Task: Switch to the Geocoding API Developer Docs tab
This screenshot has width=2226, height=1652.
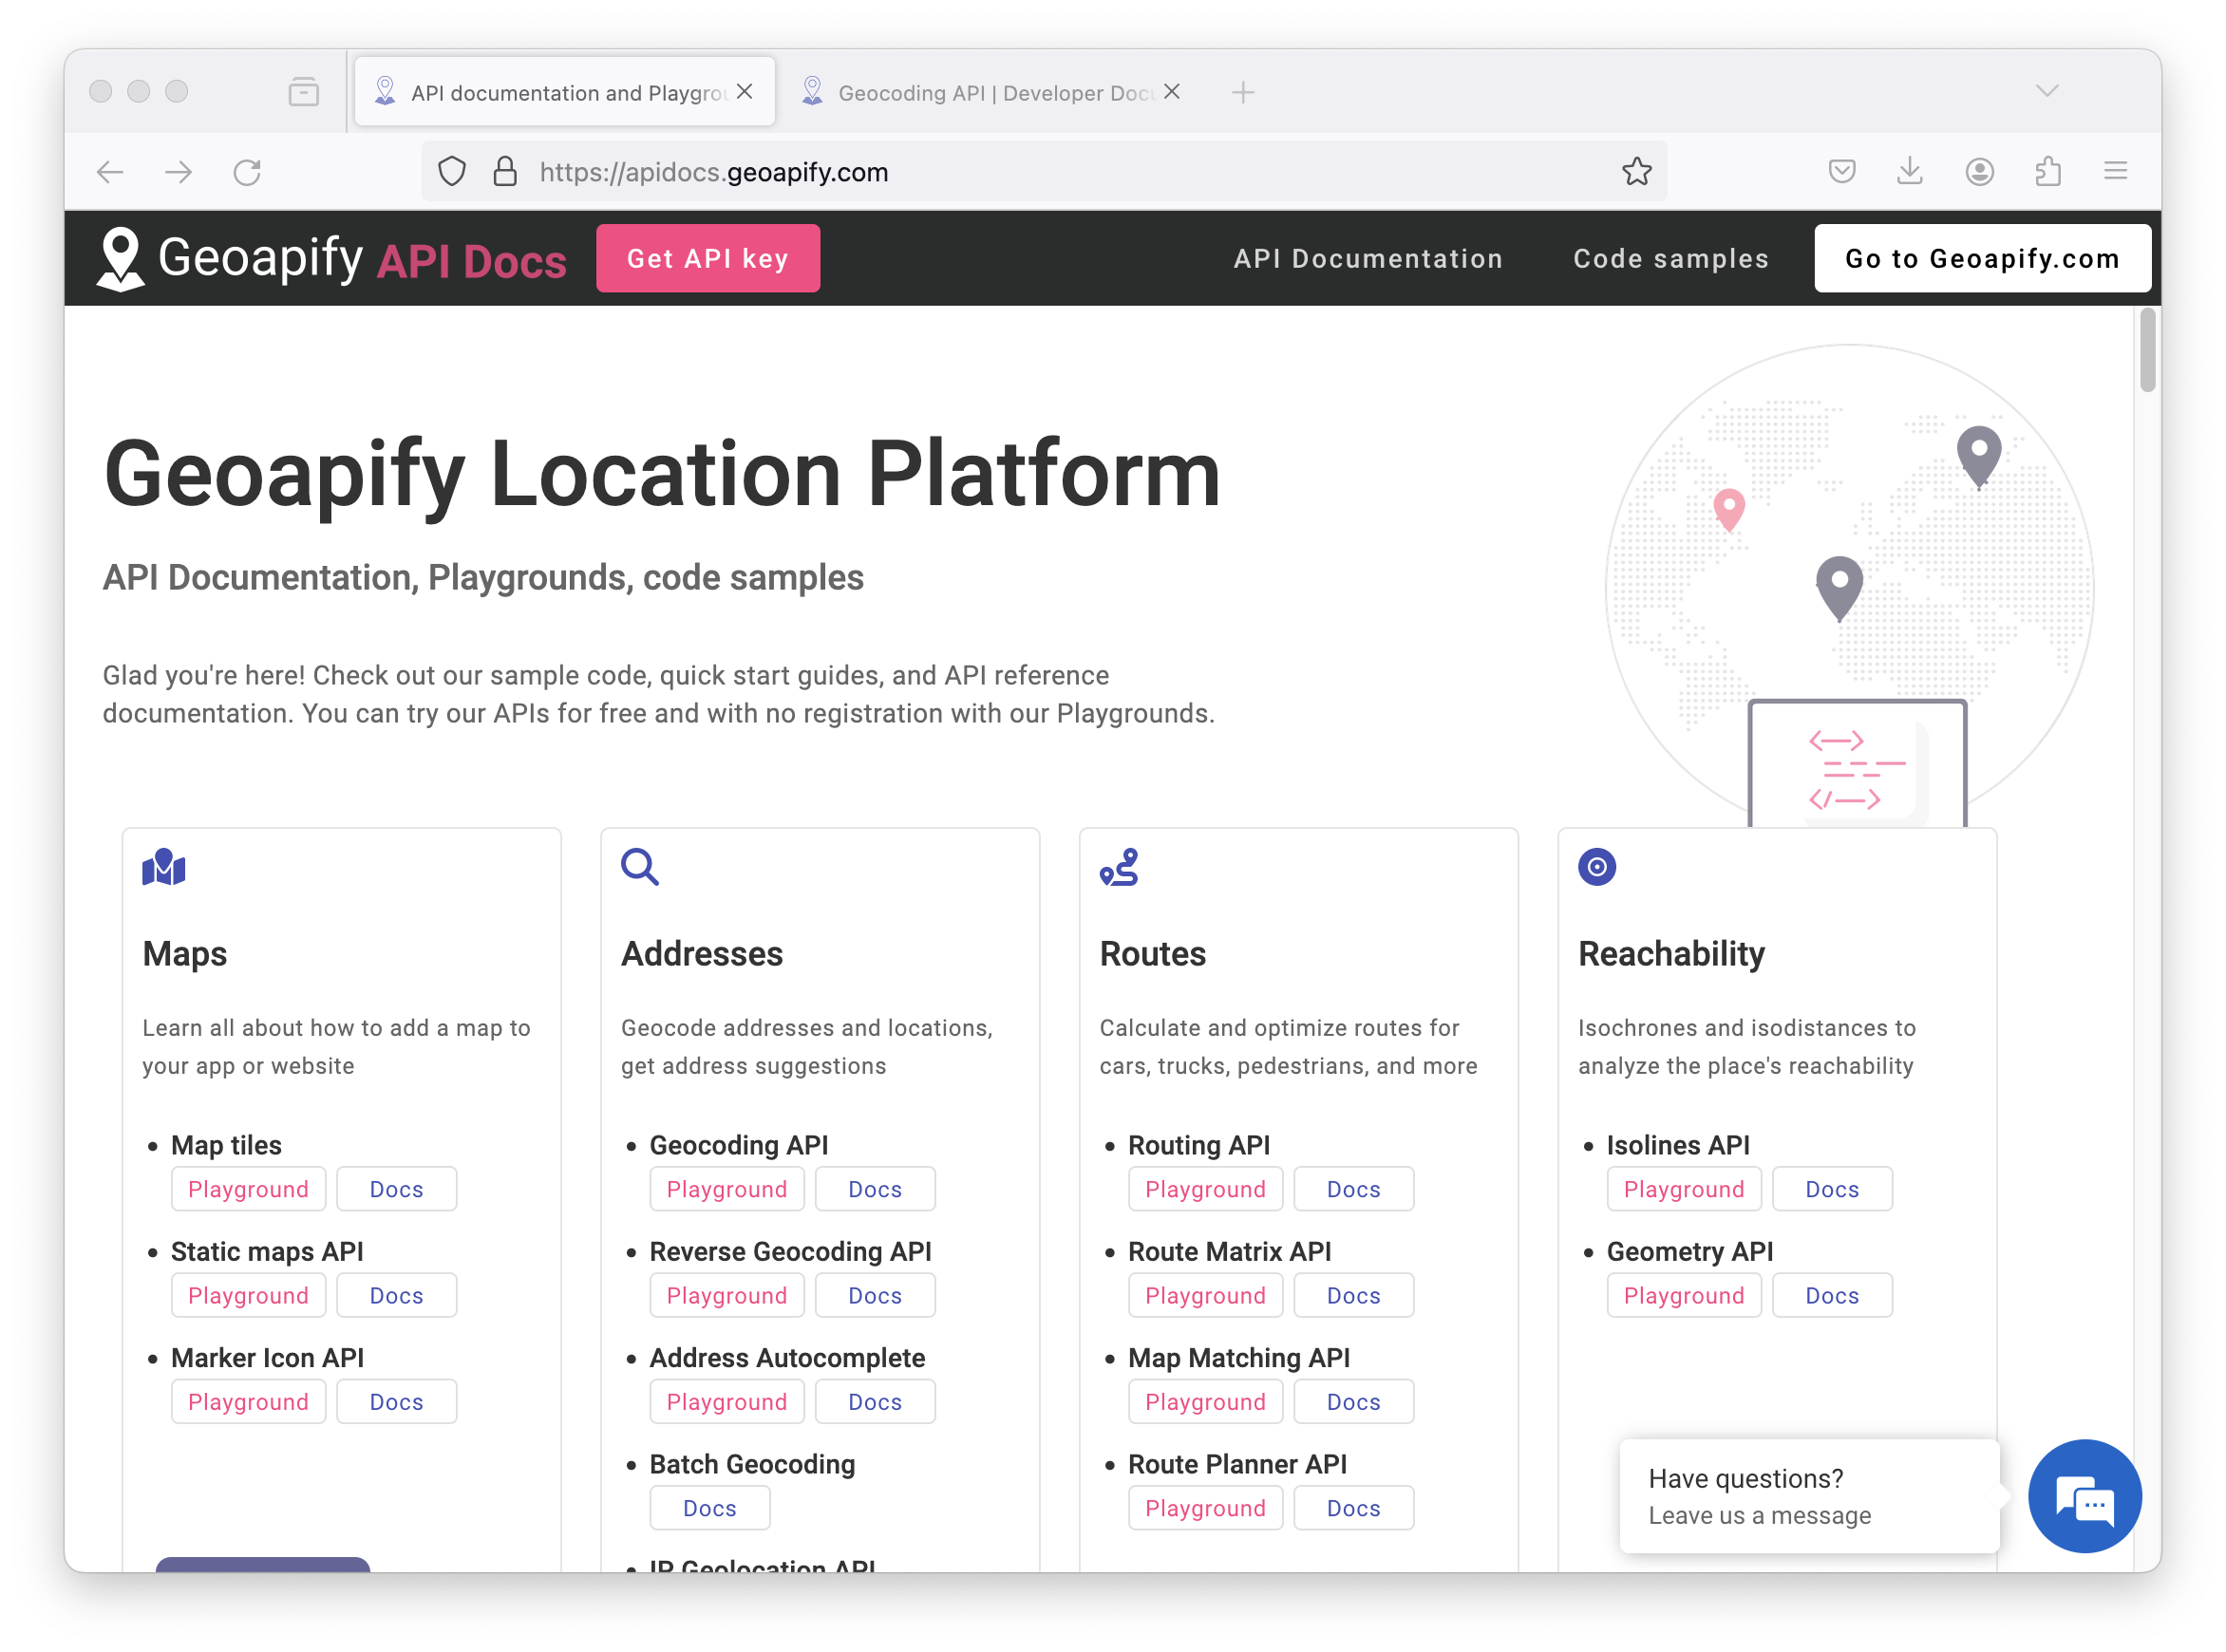Action: click(x=991, y=92)
